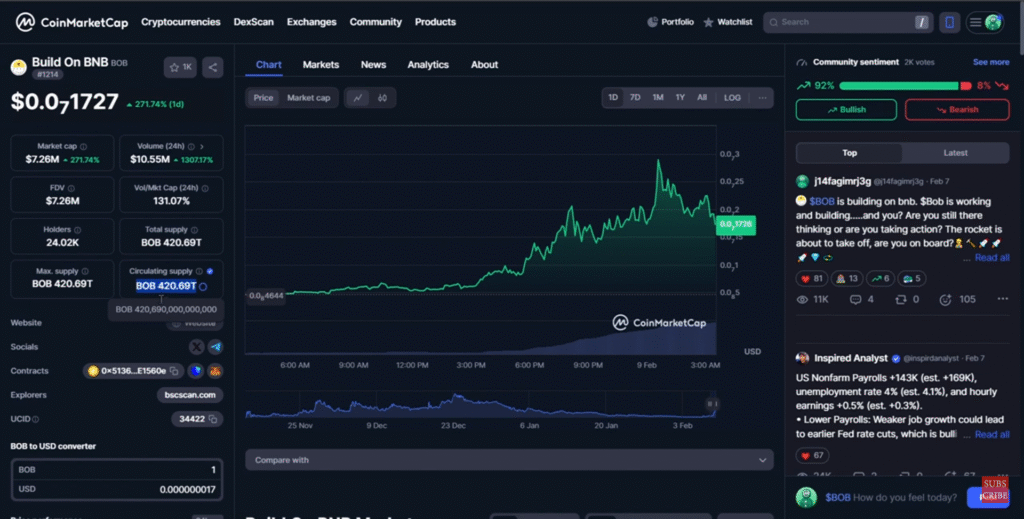Click the $BOB post composer field

click(x=891, y=497)
